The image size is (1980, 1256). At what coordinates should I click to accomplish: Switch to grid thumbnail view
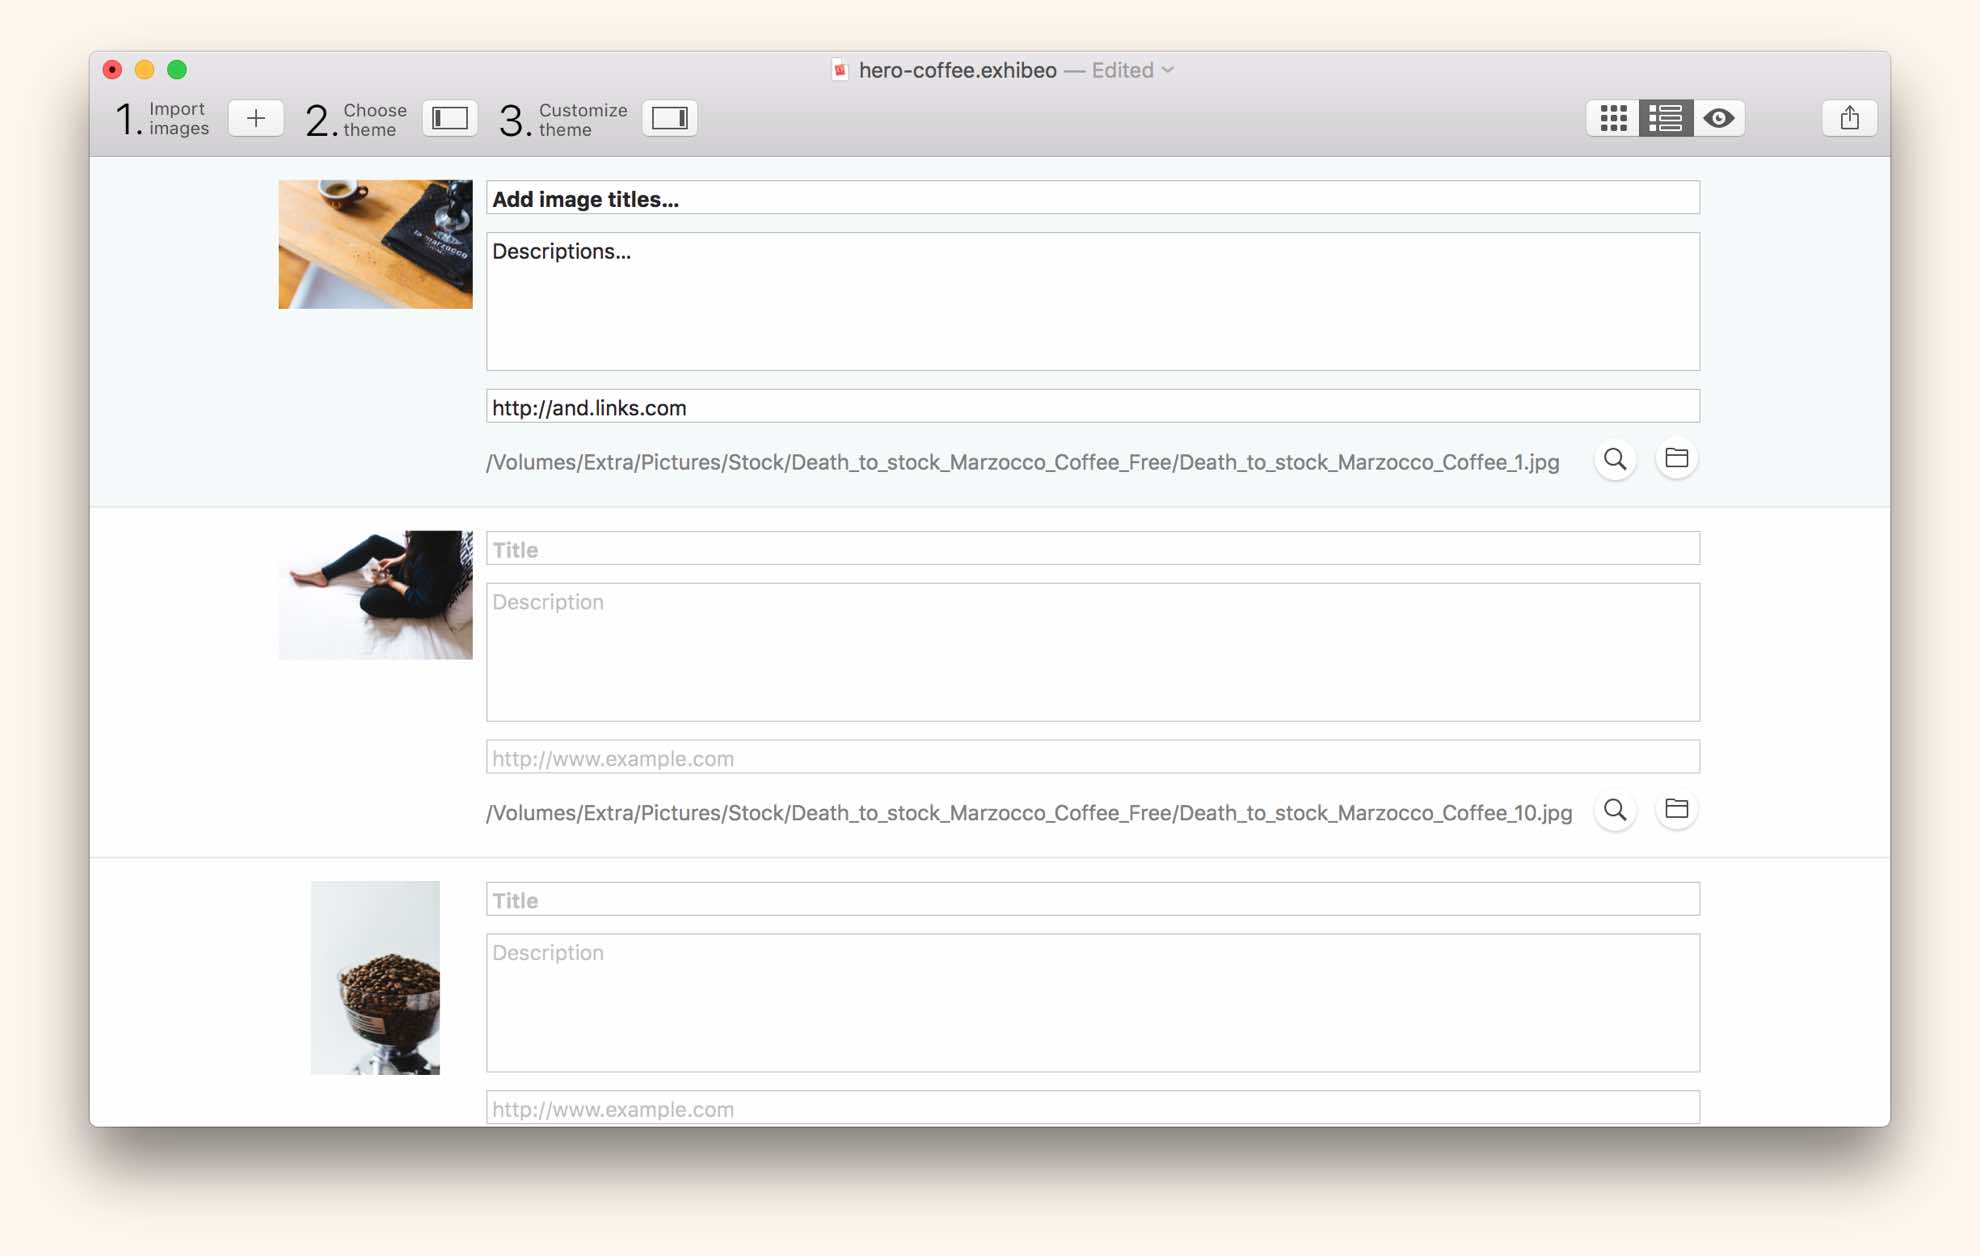click(x=1613, y=118)
